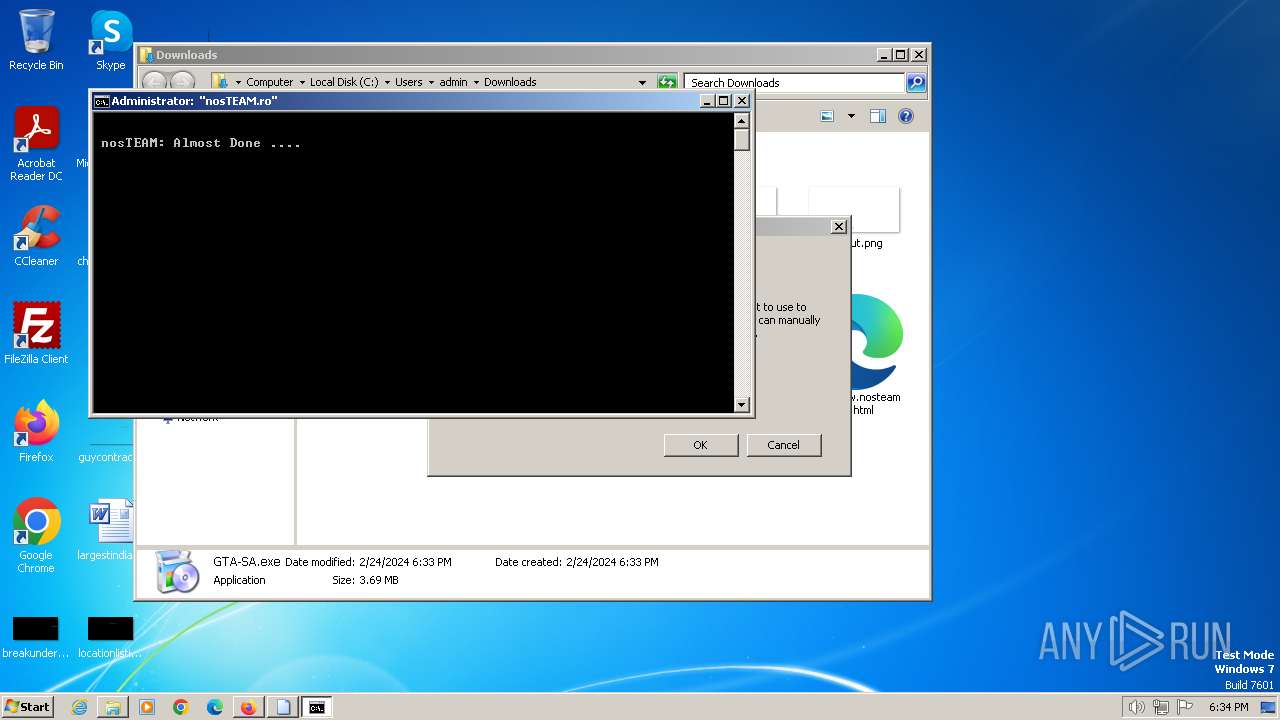Open the Skype desktop shortcut

coord(110,40)
